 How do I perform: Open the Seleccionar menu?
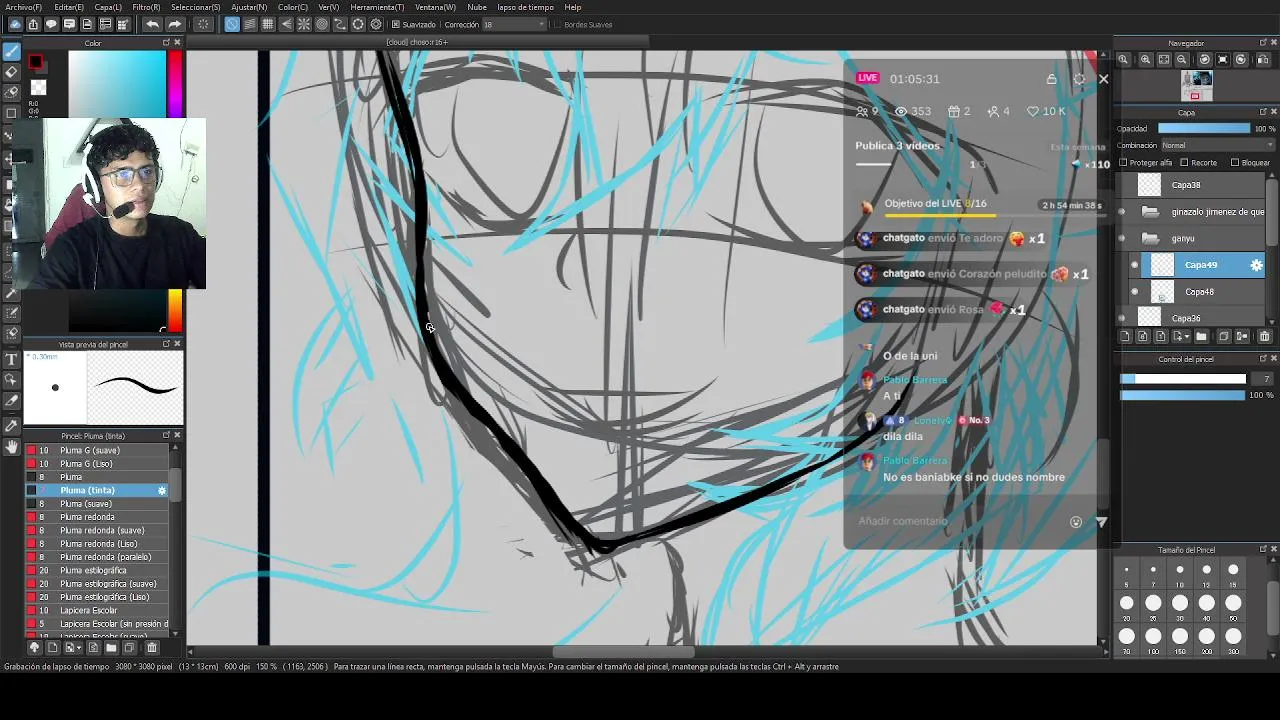click(195, 7)
